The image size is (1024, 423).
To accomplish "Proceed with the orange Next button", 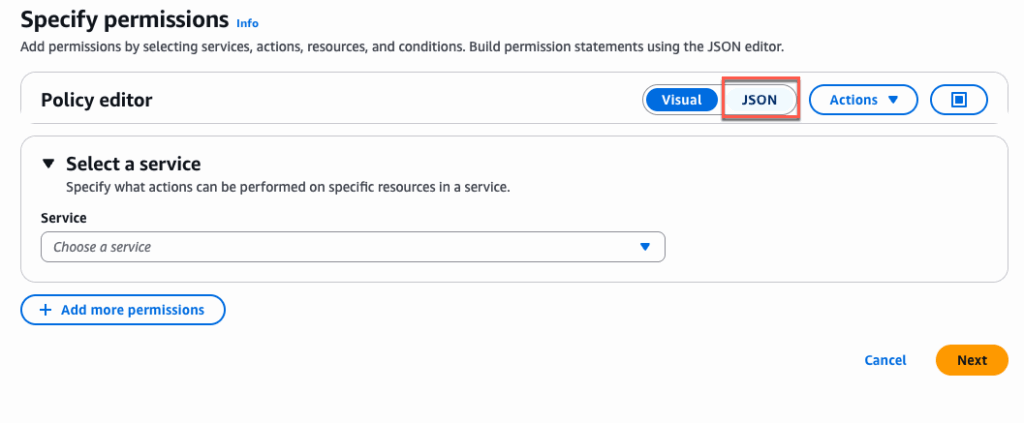I will [971, 360].
